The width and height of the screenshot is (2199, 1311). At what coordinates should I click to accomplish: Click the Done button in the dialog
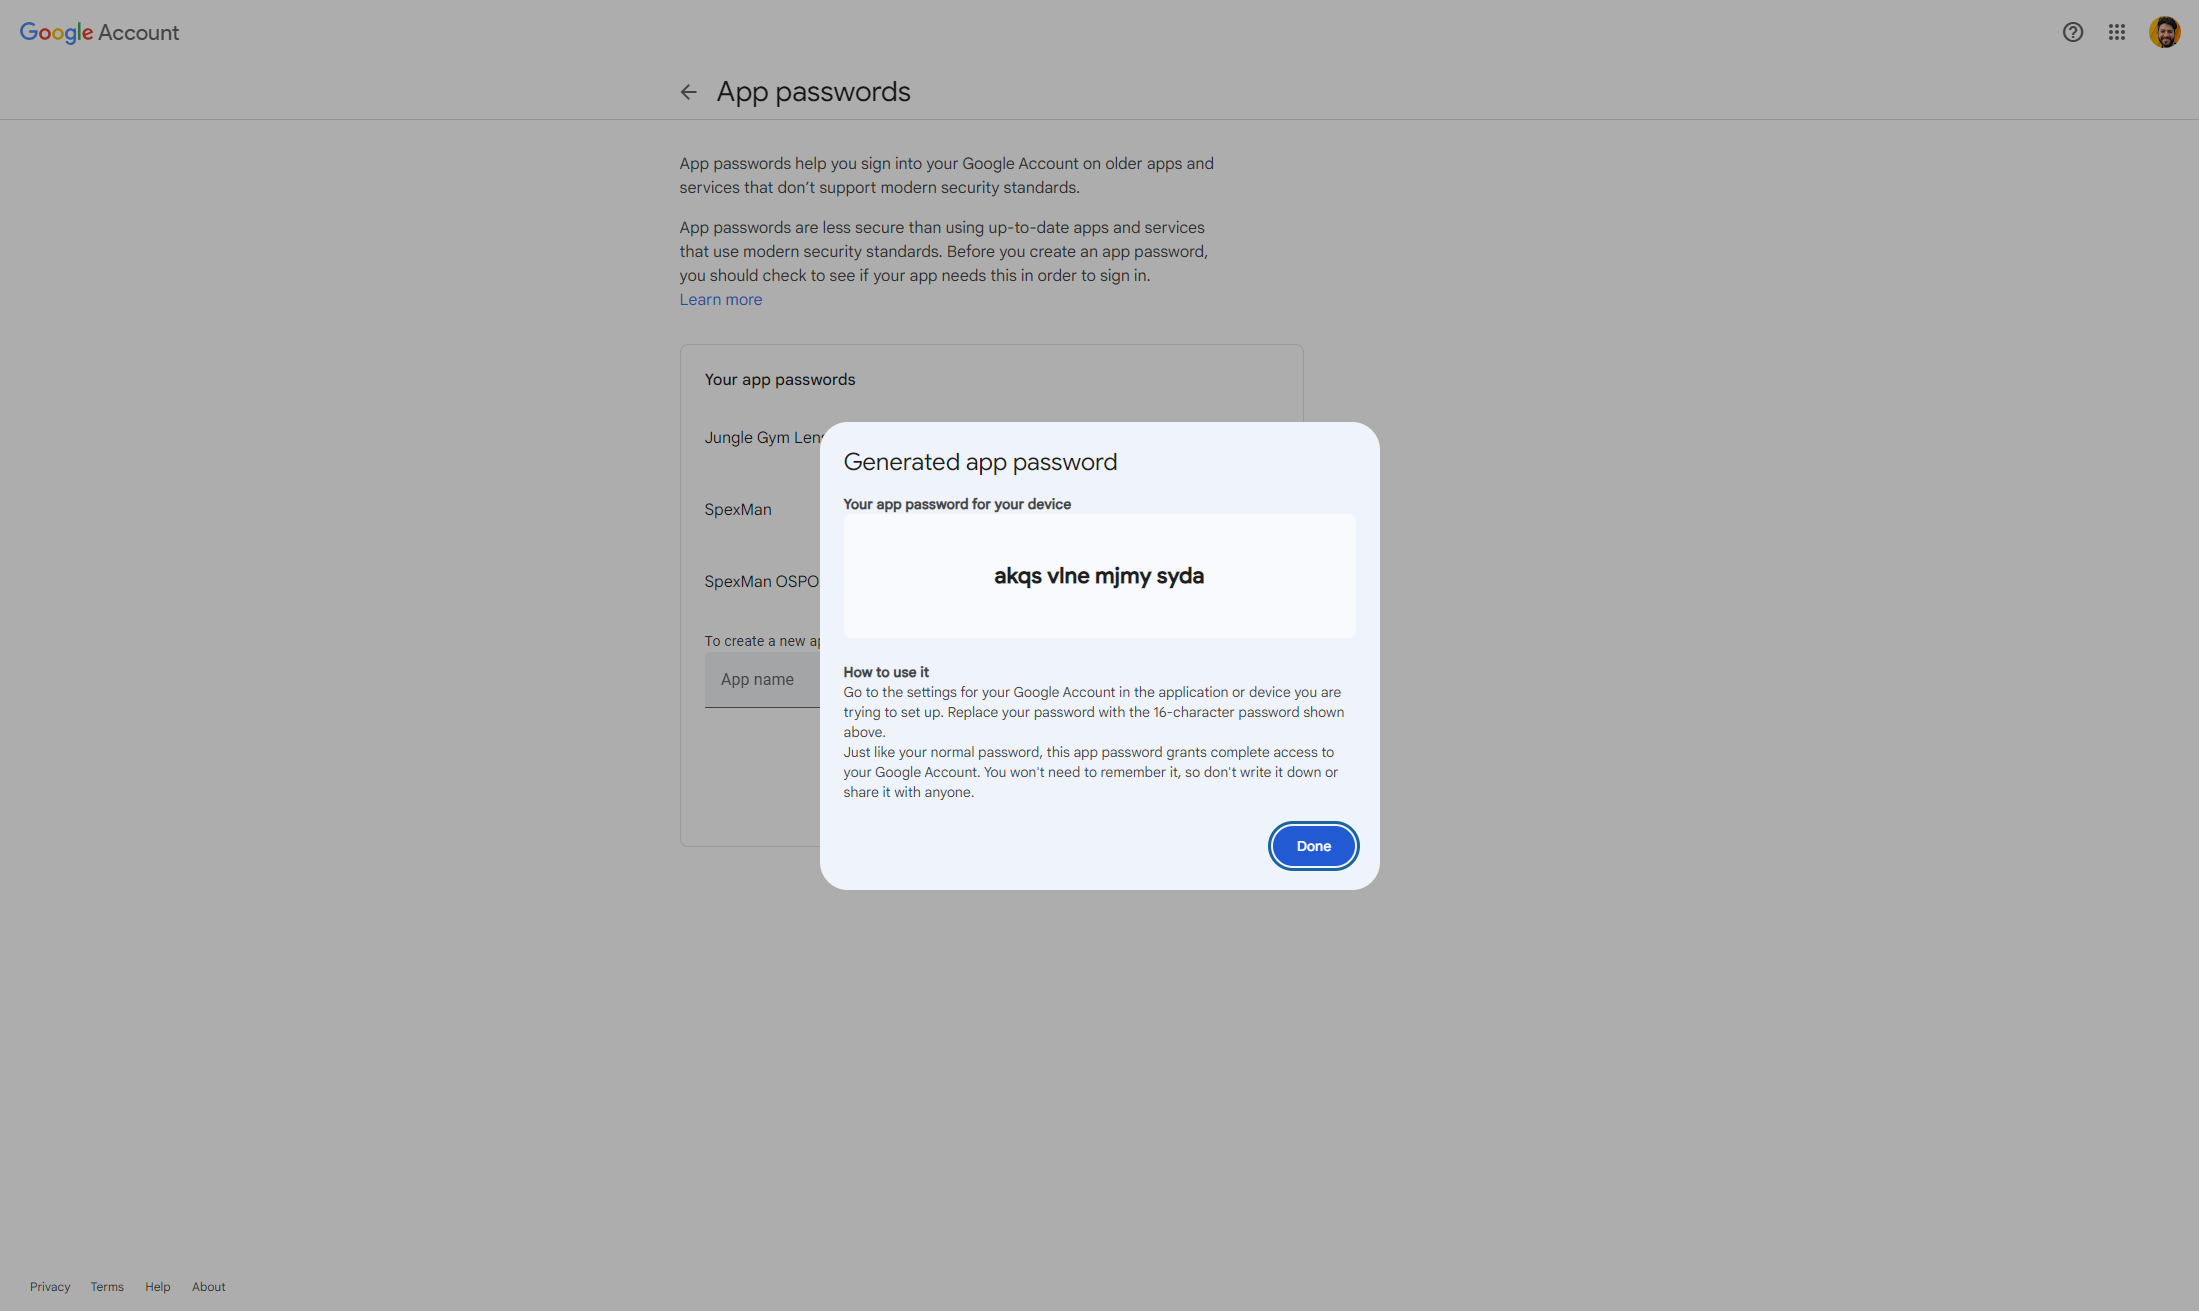pos(1313,846)
